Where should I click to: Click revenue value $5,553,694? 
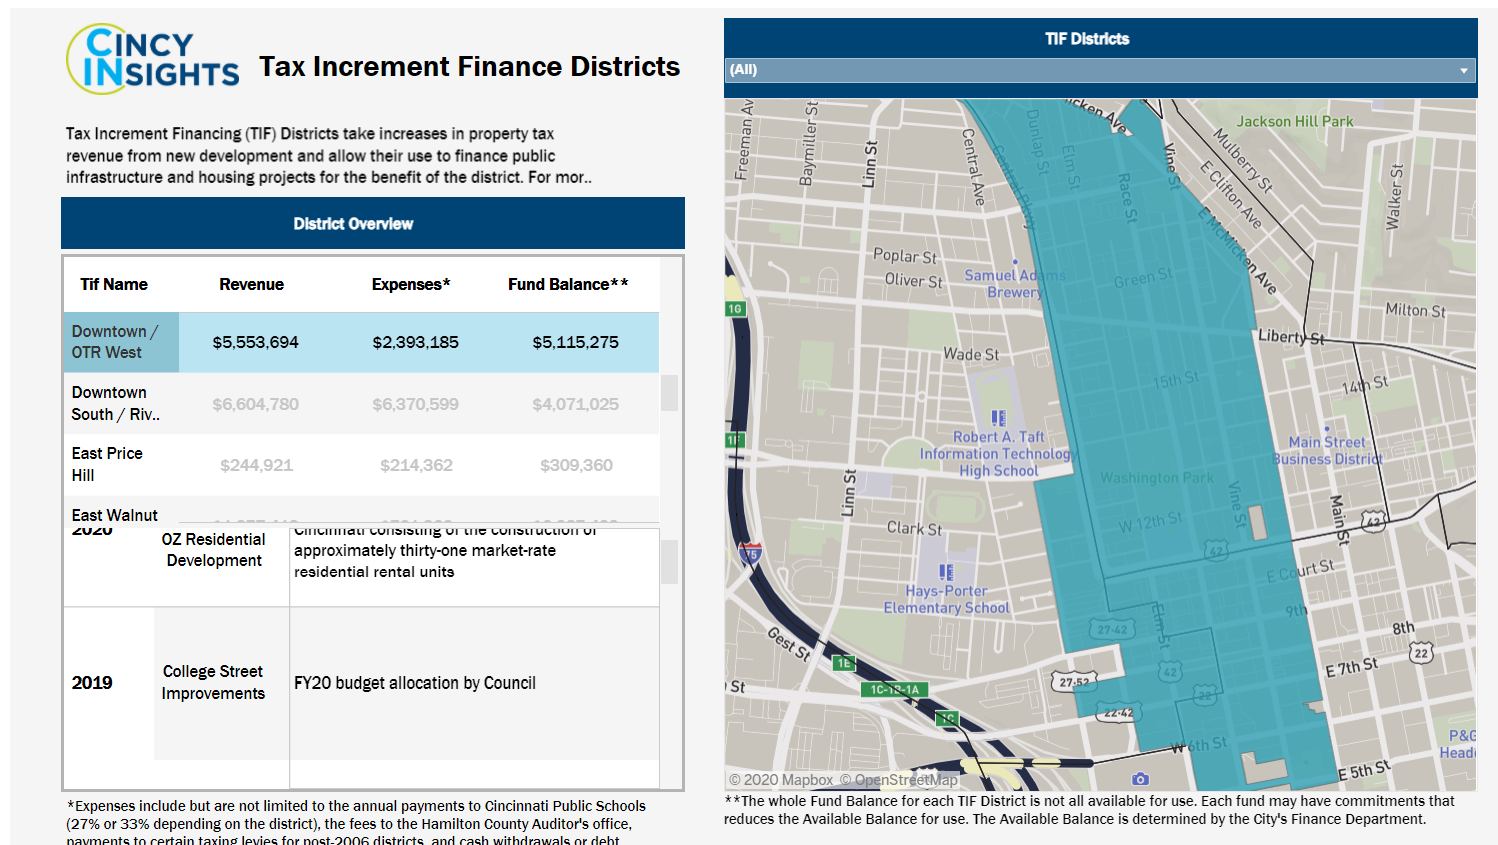(x=256, y=343)
